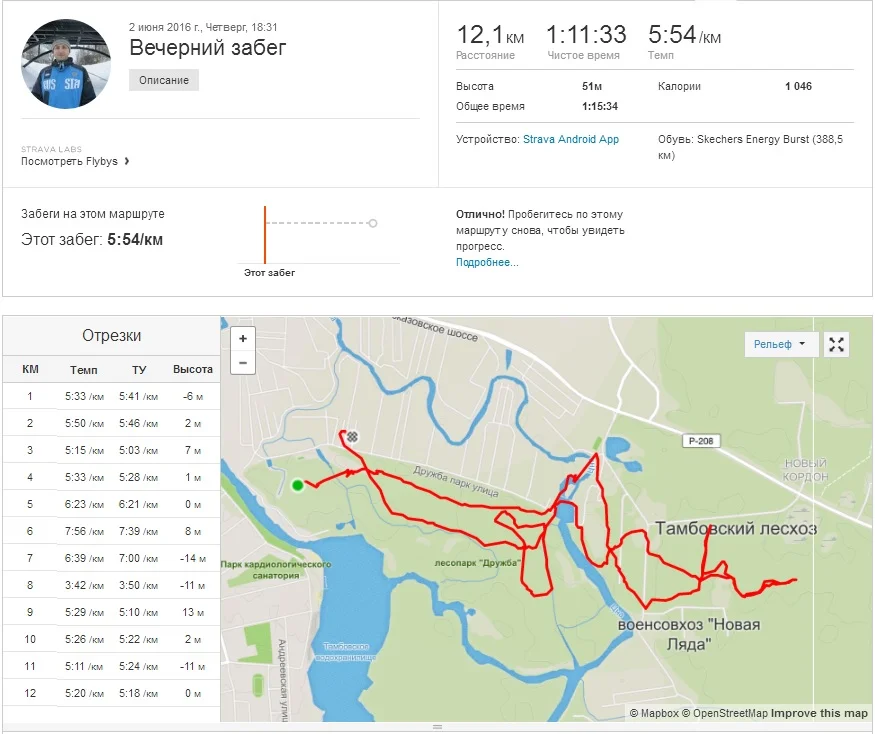875x734 pixels.
Task: Click the map zoom out minus button
Action: coord(243,361)
